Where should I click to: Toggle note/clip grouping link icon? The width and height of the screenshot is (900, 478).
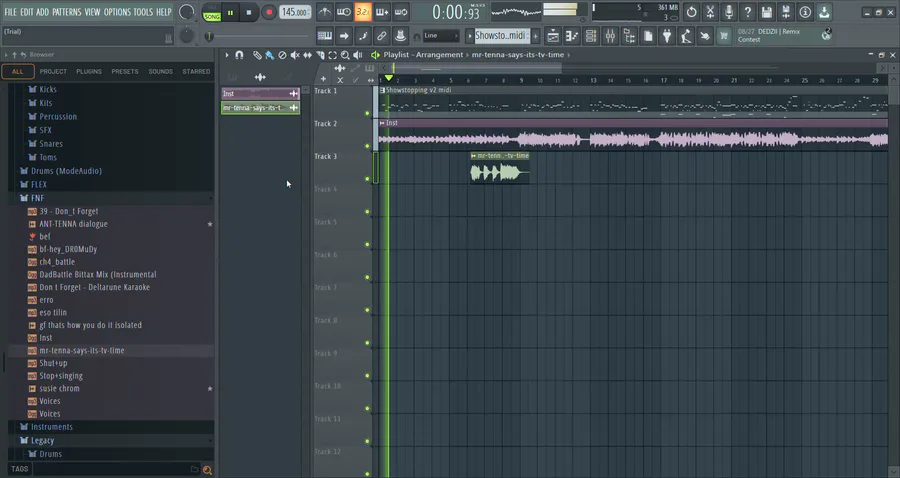tap(382, 36)
